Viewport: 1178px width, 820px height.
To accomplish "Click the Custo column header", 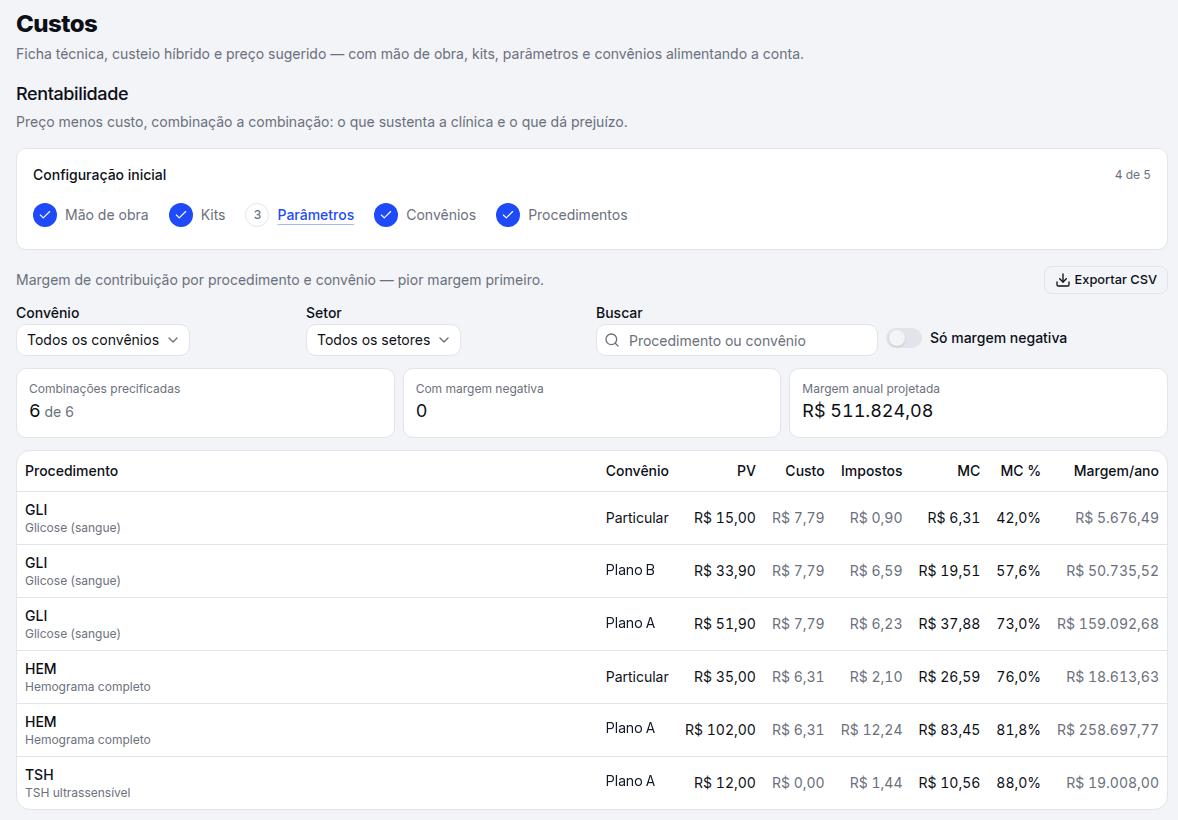I will click(805, 471).
